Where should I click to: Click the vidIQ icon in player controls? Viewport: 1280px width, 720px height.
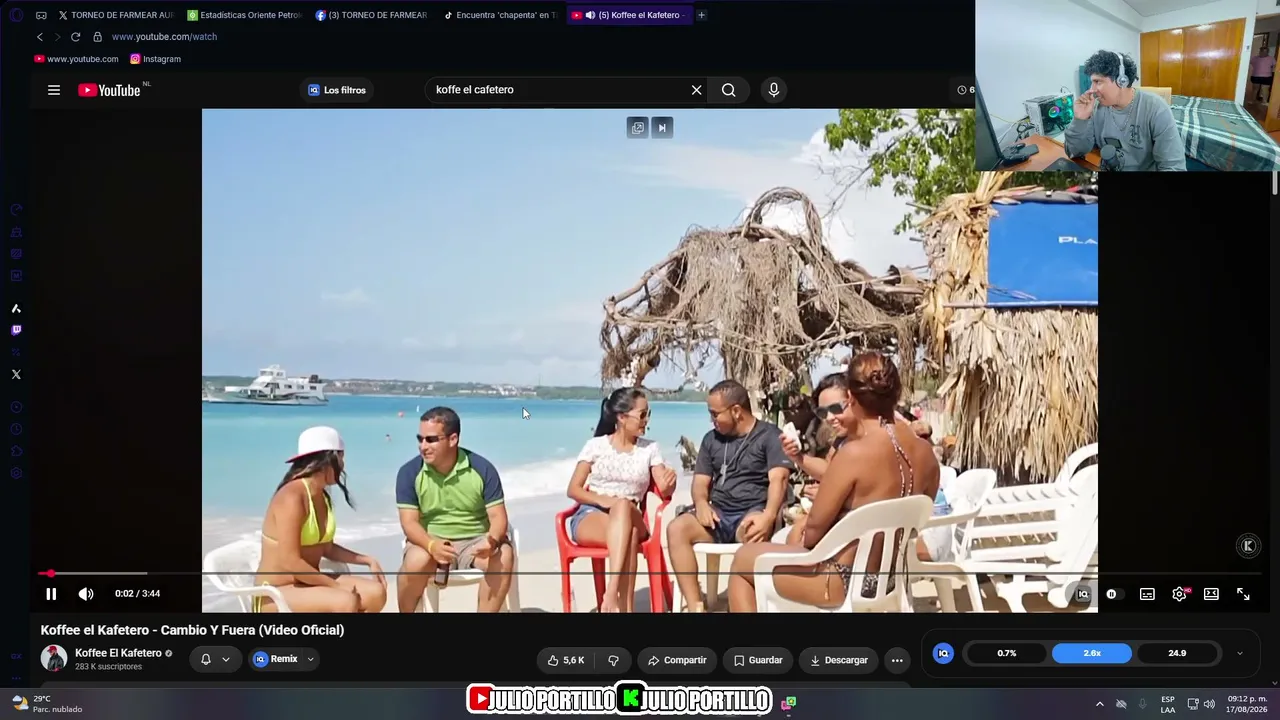click(1082, 594)
